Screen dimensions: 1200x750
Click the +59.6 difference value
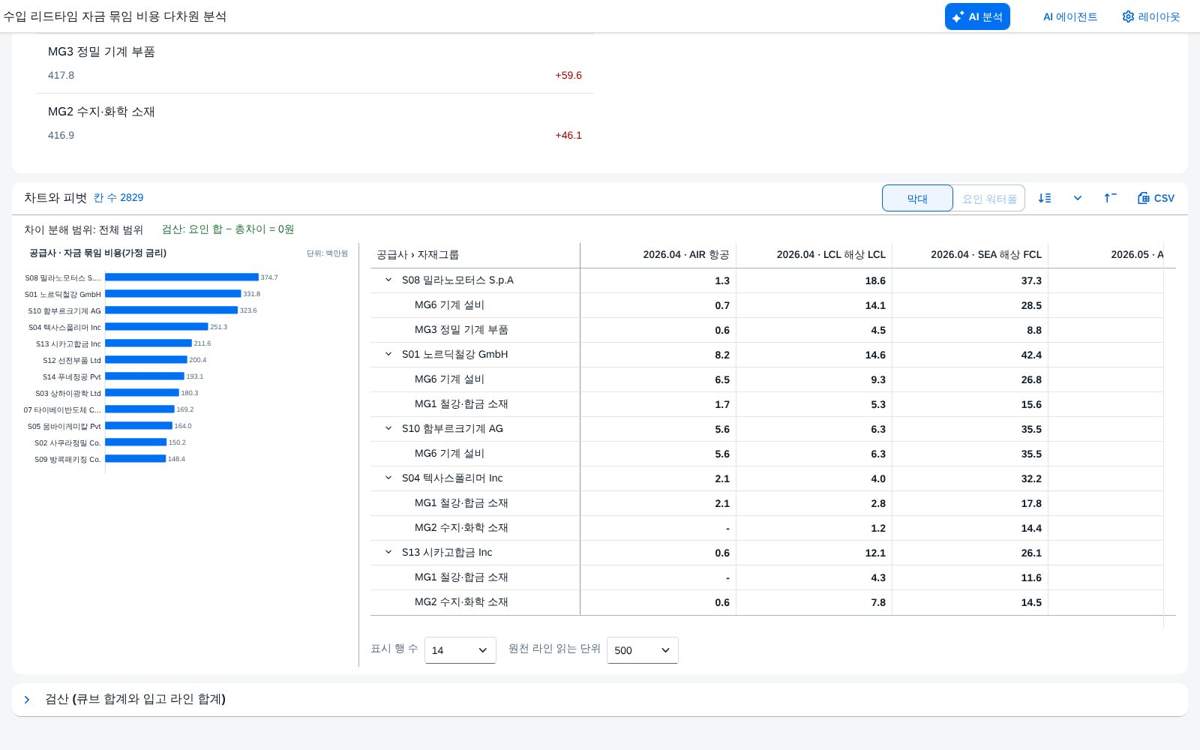tap(568, 75)
